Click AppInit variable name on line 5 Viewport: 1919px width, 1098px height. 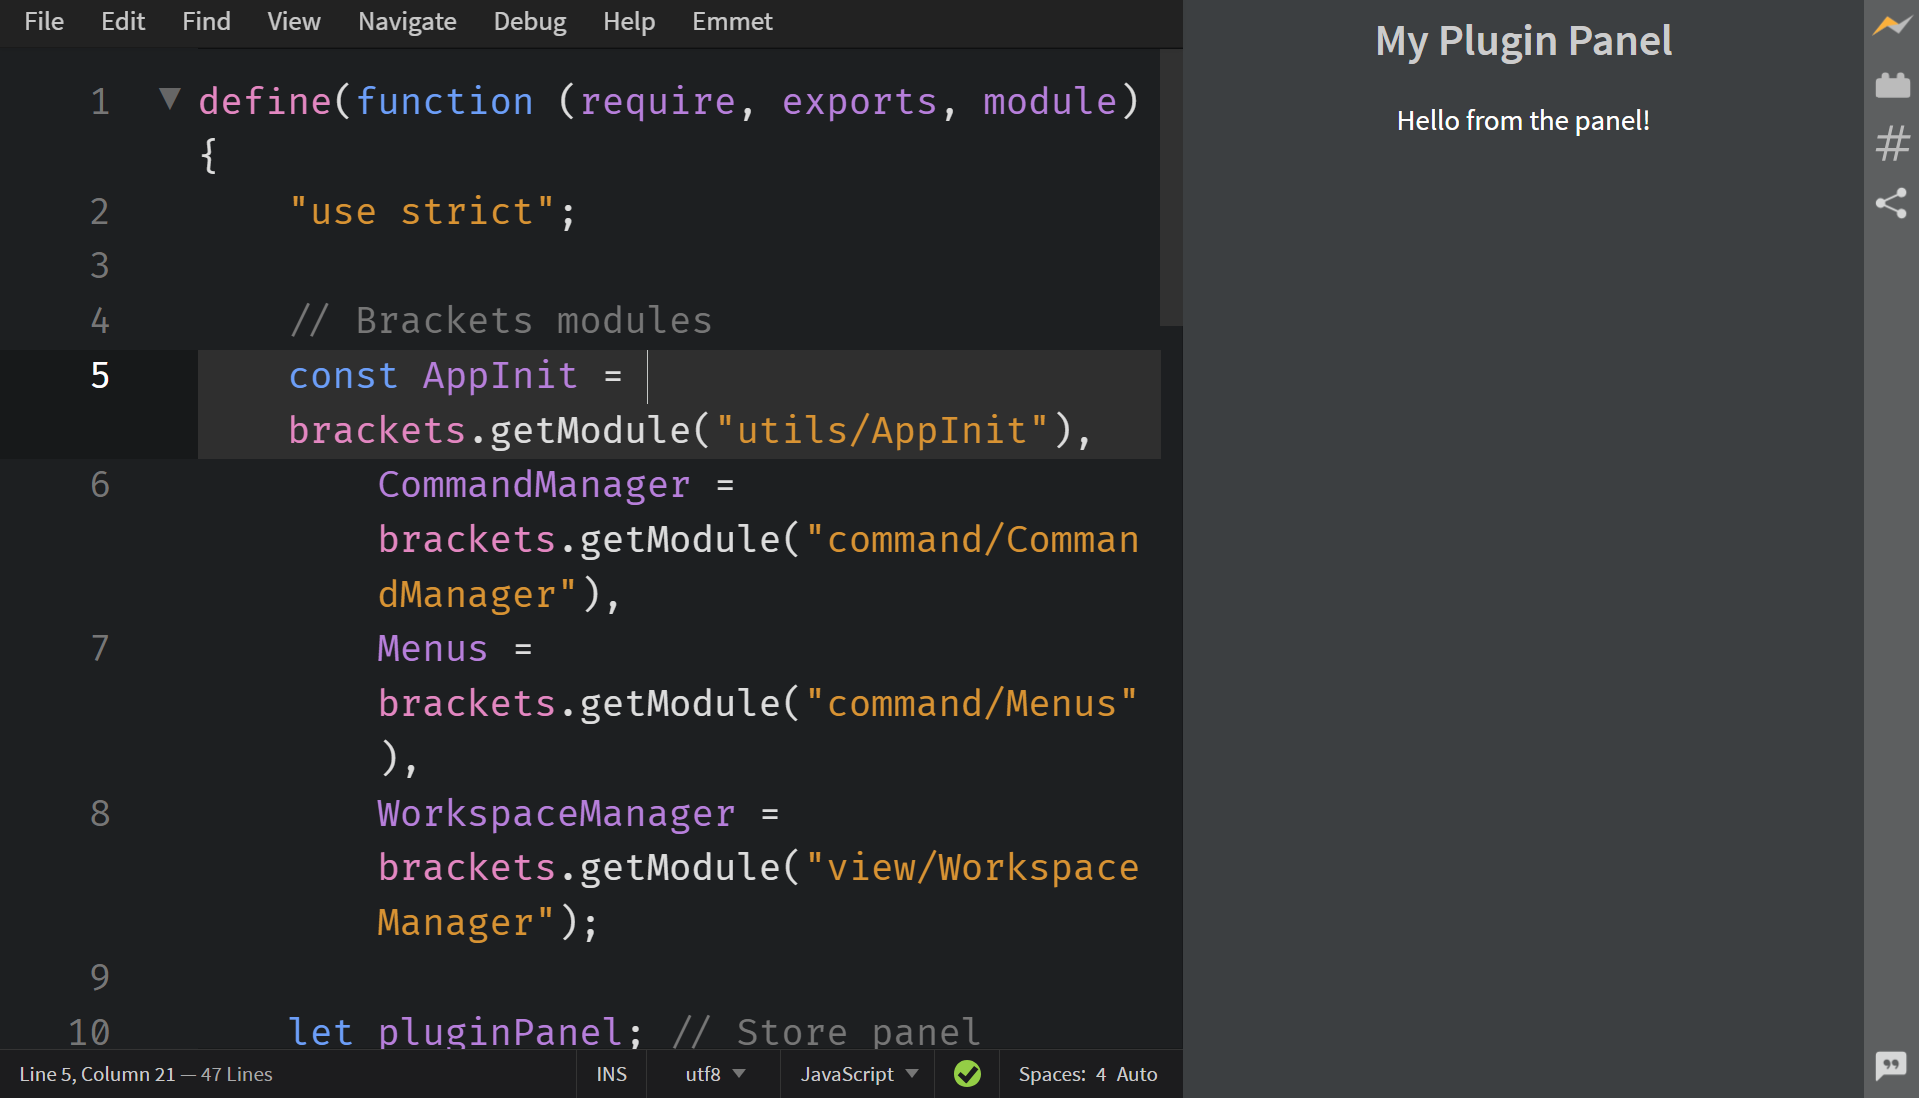pos(500,376)
